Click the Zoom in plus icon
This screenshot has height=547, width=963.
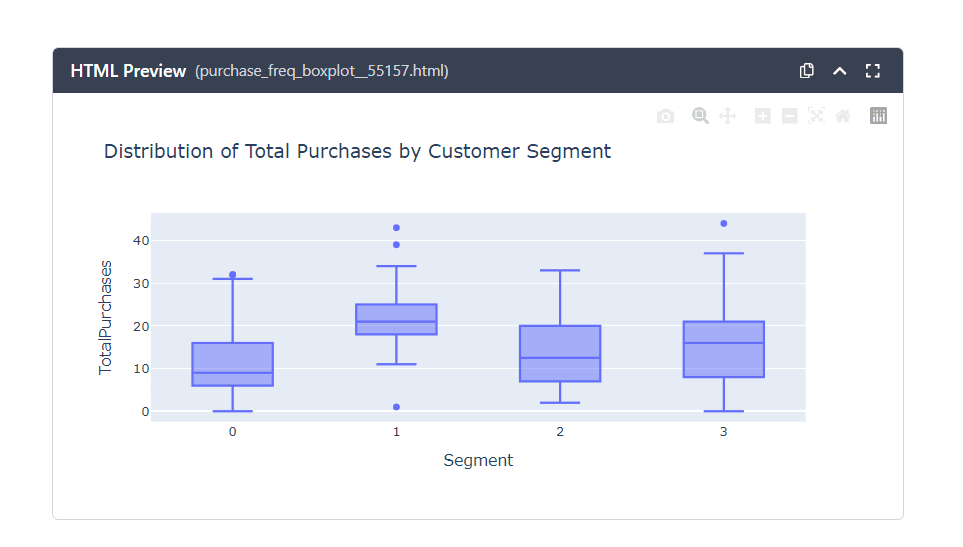[762, 116]
